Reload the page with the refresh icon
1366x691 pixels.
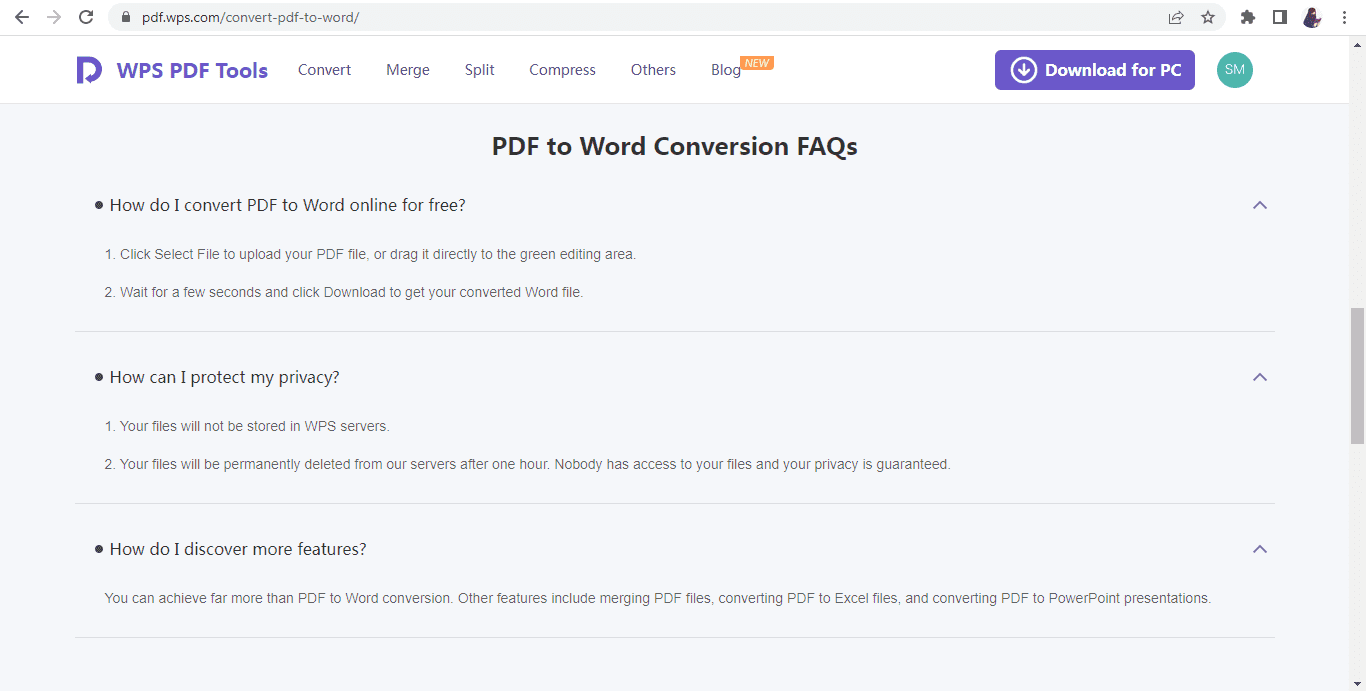[86, 17]
